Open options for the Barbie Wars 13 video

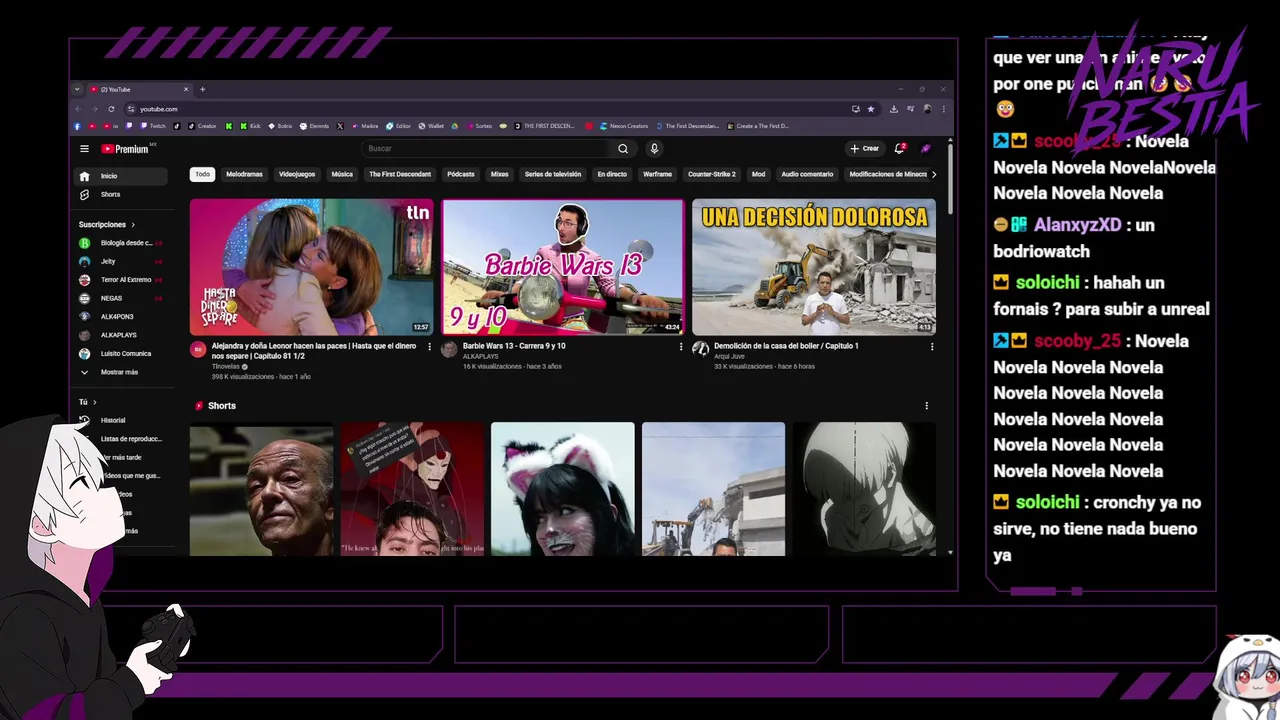point(681,347)
